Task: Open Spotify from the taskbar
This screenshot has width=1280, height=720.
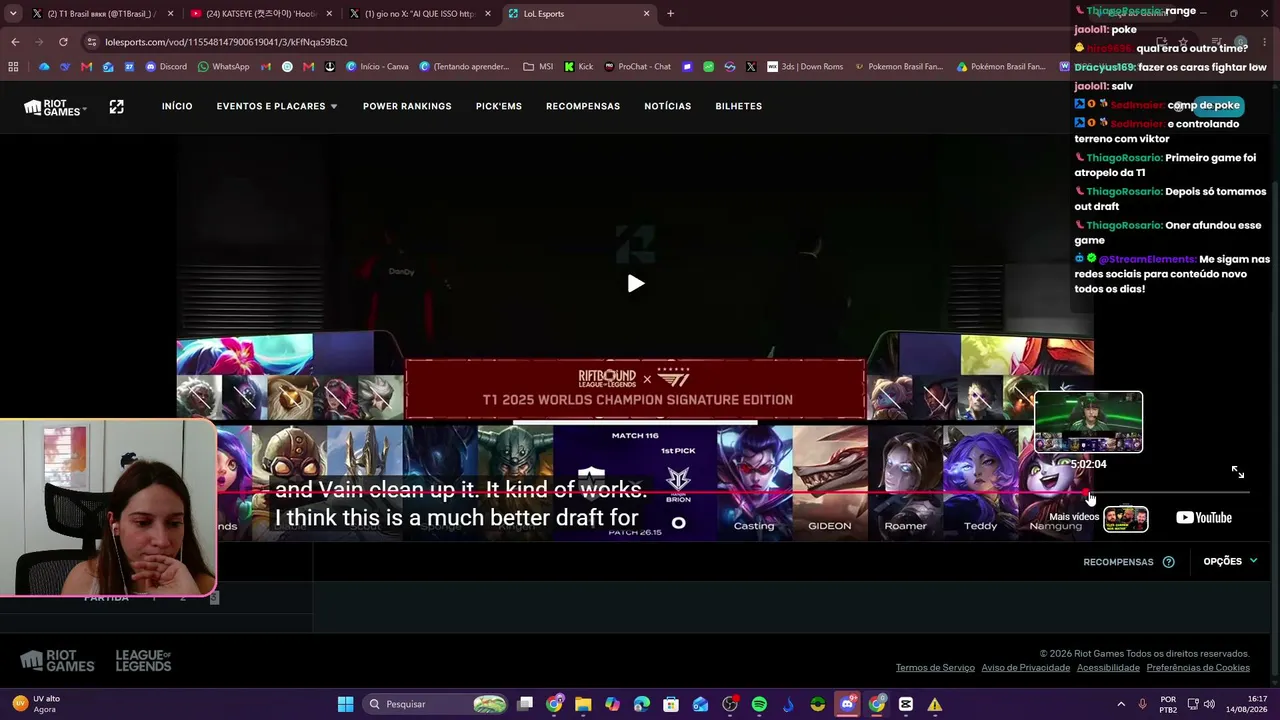Action: point(759,704)
